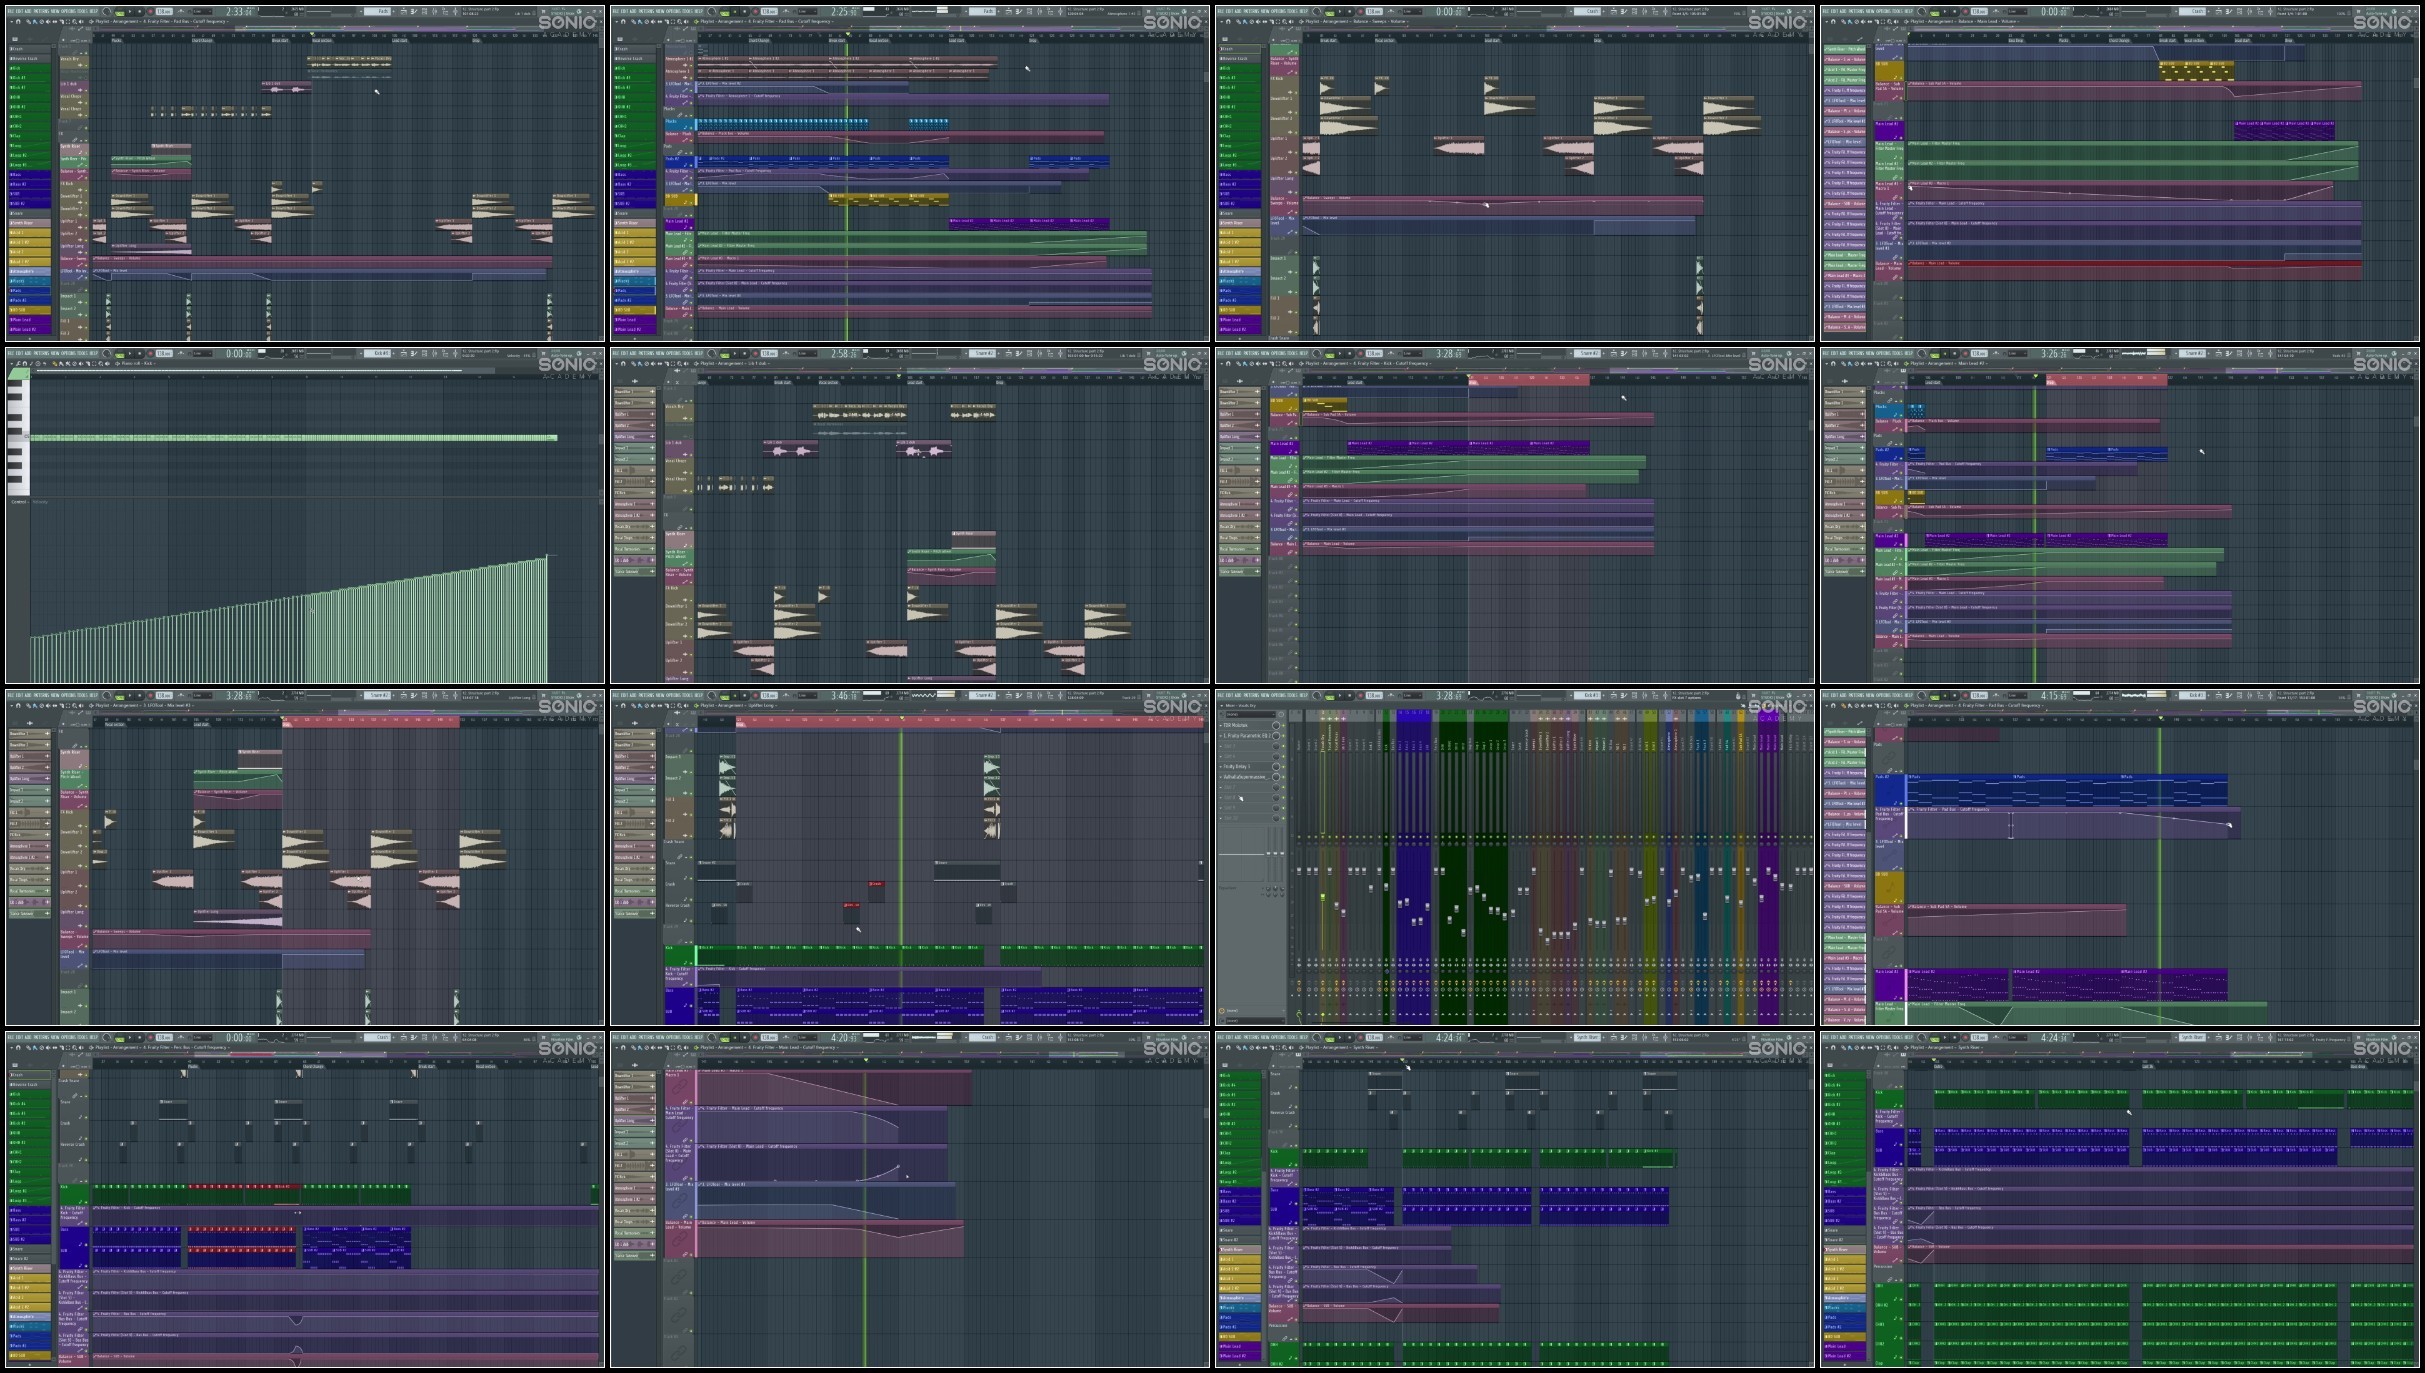
Task: Toggle Fruity Delay 3 slot enable knob, mixer thumbnail
Action: [x=1276, y=767]
